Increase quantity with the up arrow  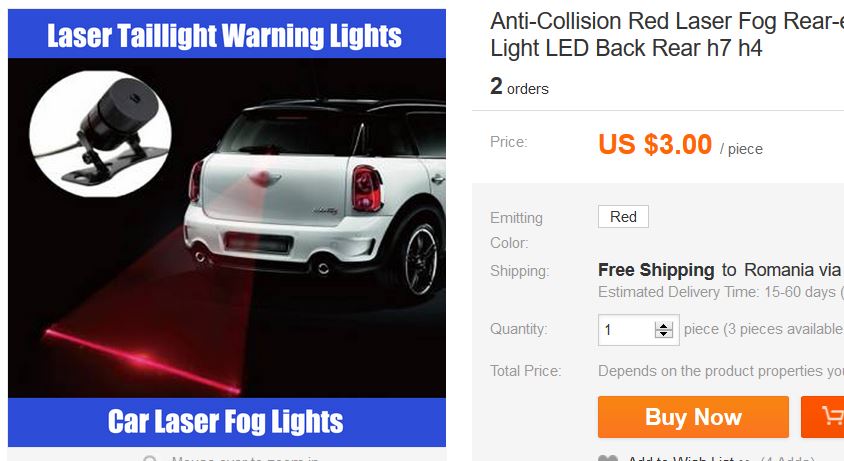click(664, 326)
